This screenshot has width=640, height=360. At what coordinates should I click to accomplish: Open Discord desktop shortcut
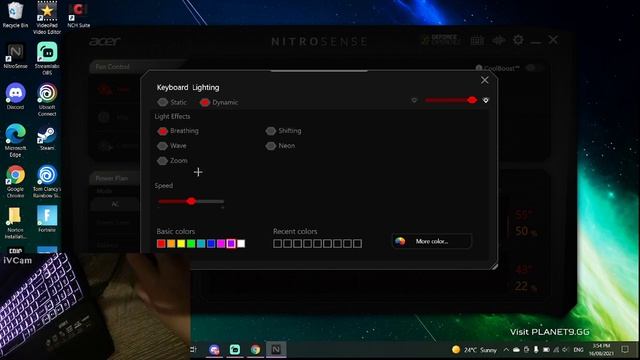[16, 97]
